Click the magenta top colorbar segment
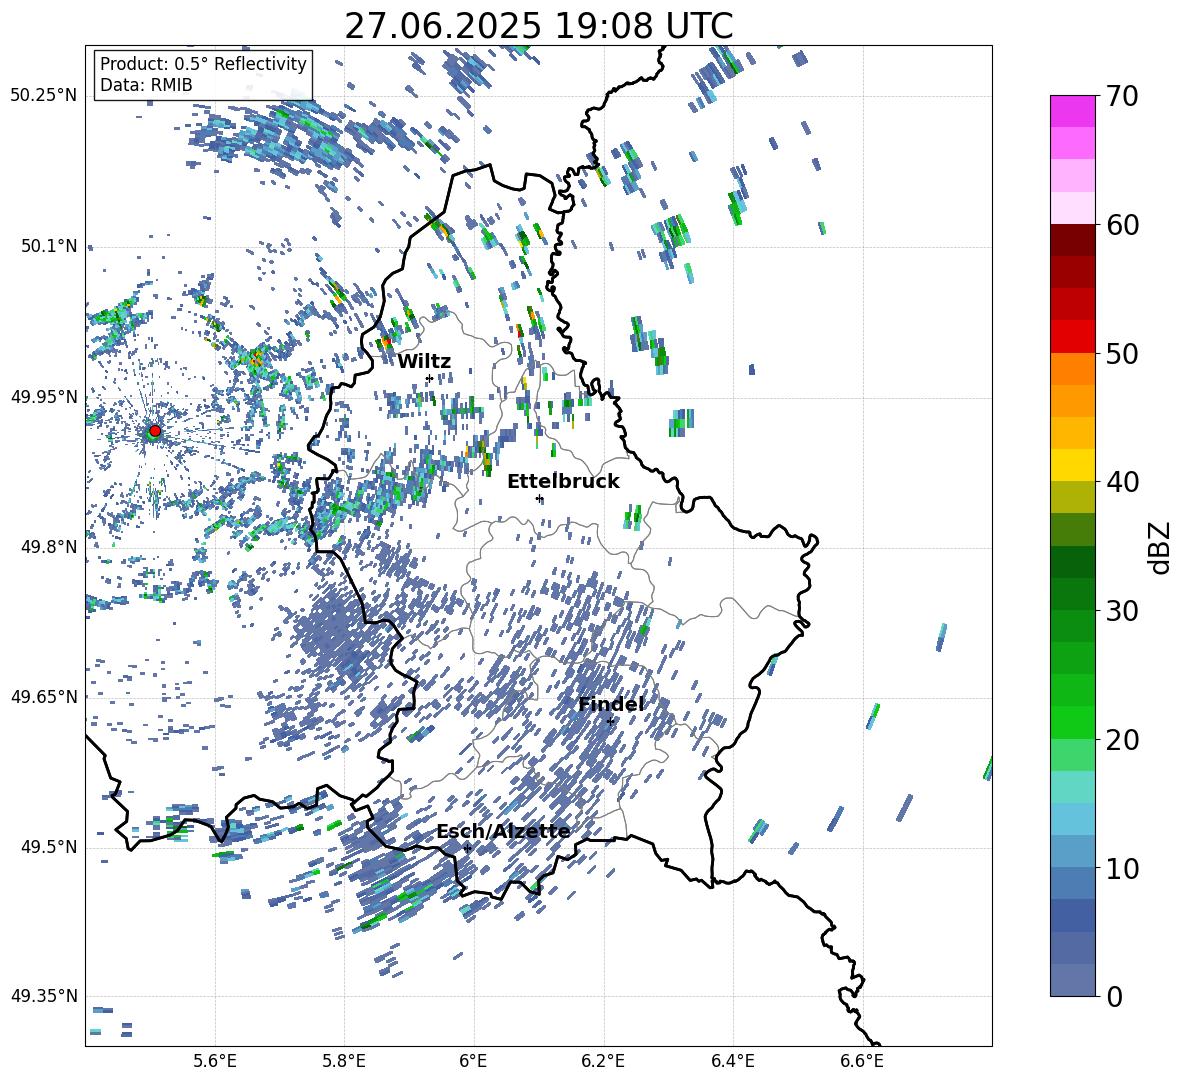The height and width of the screenshot is (1081, 1184). pos(1072,111)
